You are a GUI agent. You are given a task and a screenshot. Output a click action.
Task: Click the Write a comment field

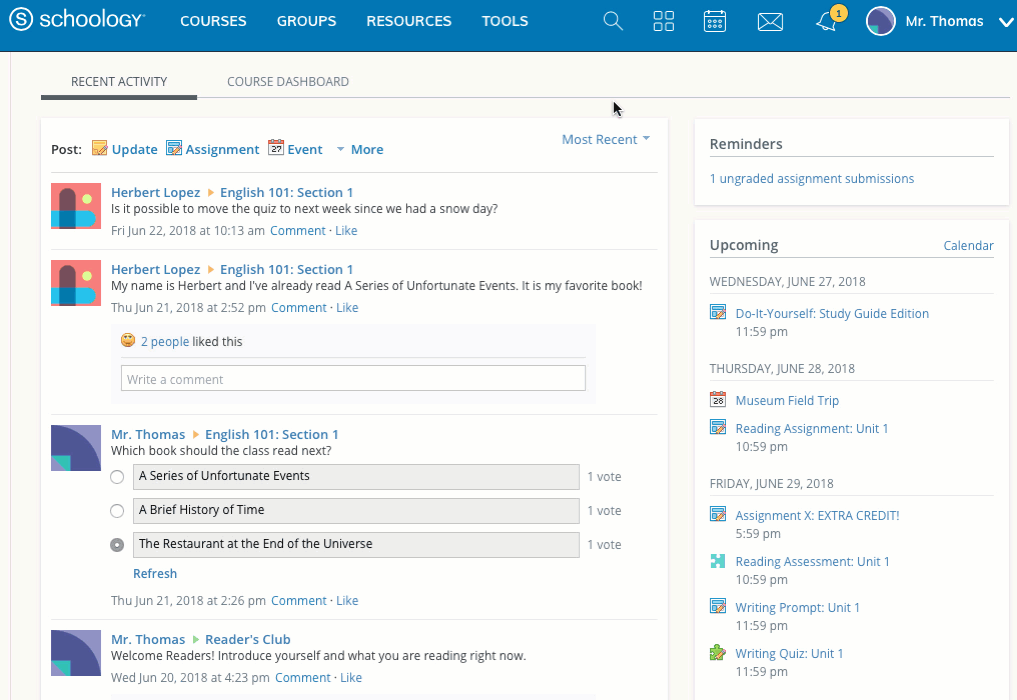pyautogui.click(x=353, y=379)
